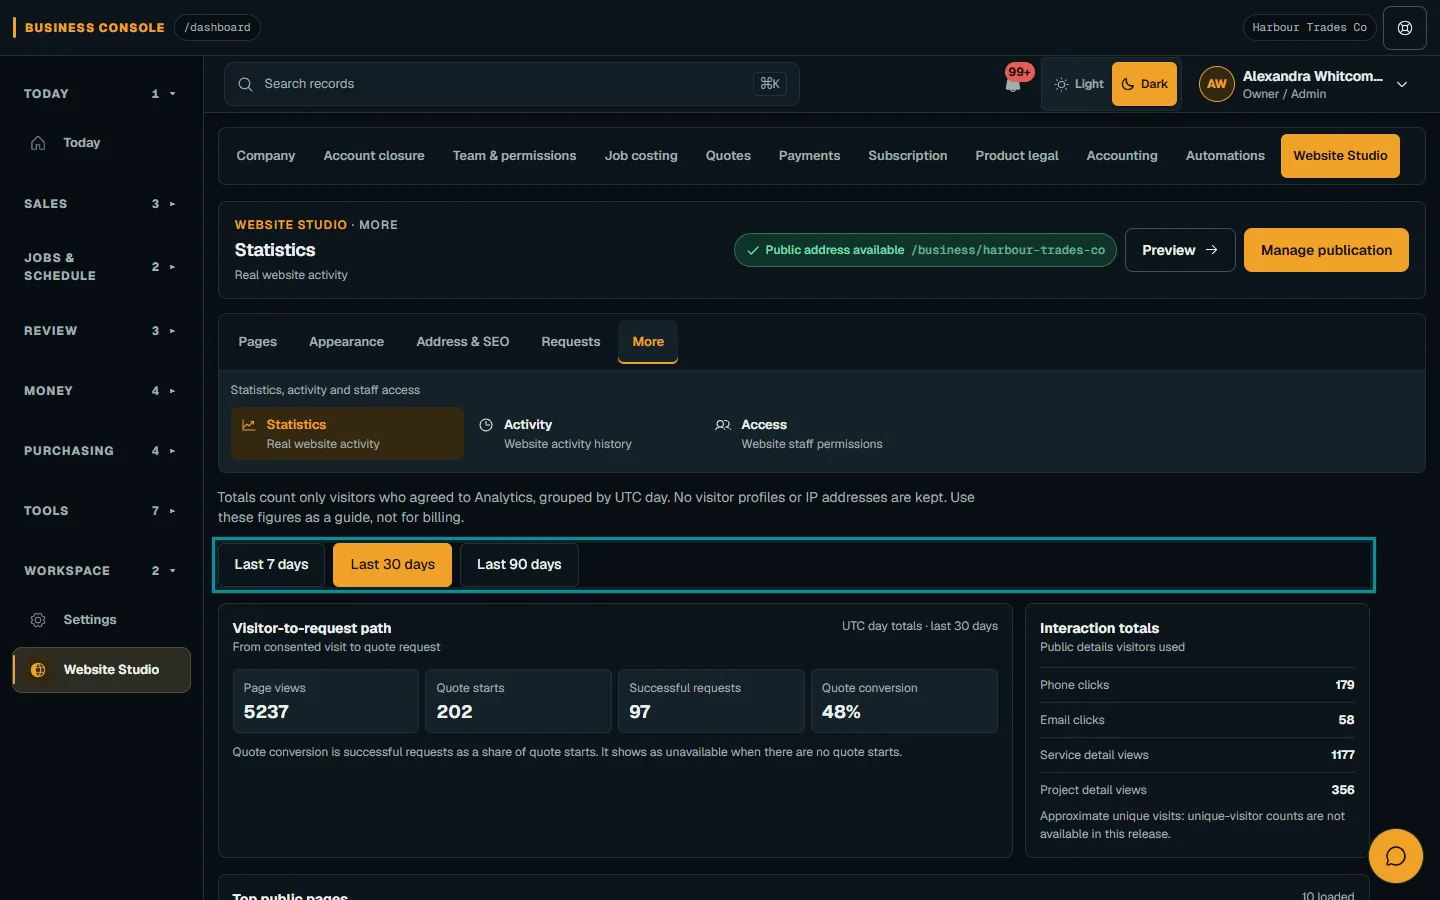The image size is (1440, 900).
Task: Select the Last 30 days range
Action: pos(392,565)
